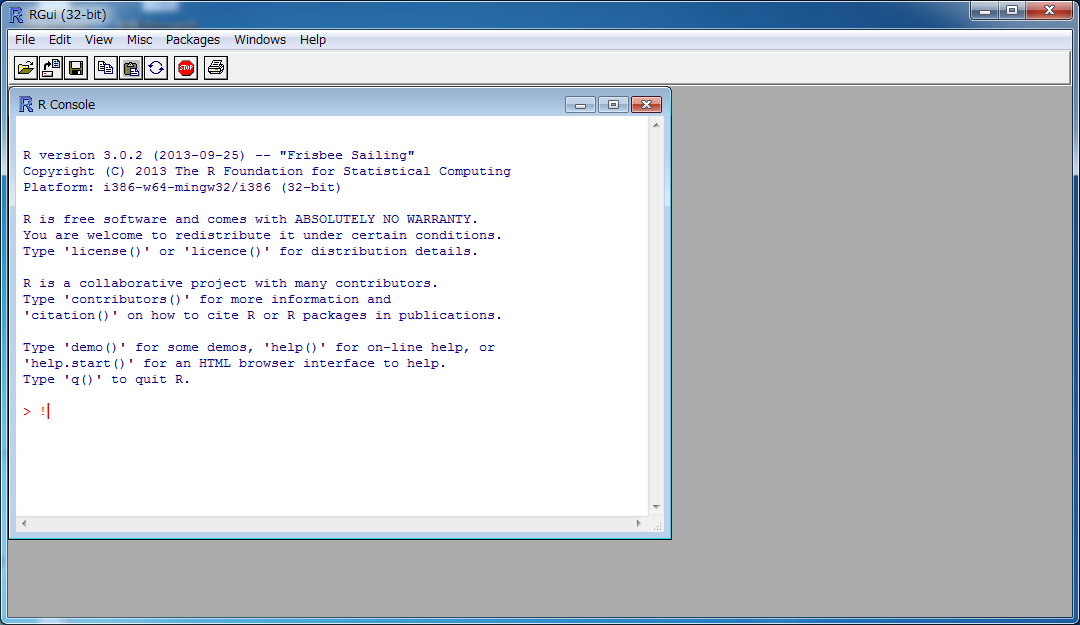Click the console horizontal scrollbar left arrow
This screenshot has height=625, width=1080.
(24, 524)
